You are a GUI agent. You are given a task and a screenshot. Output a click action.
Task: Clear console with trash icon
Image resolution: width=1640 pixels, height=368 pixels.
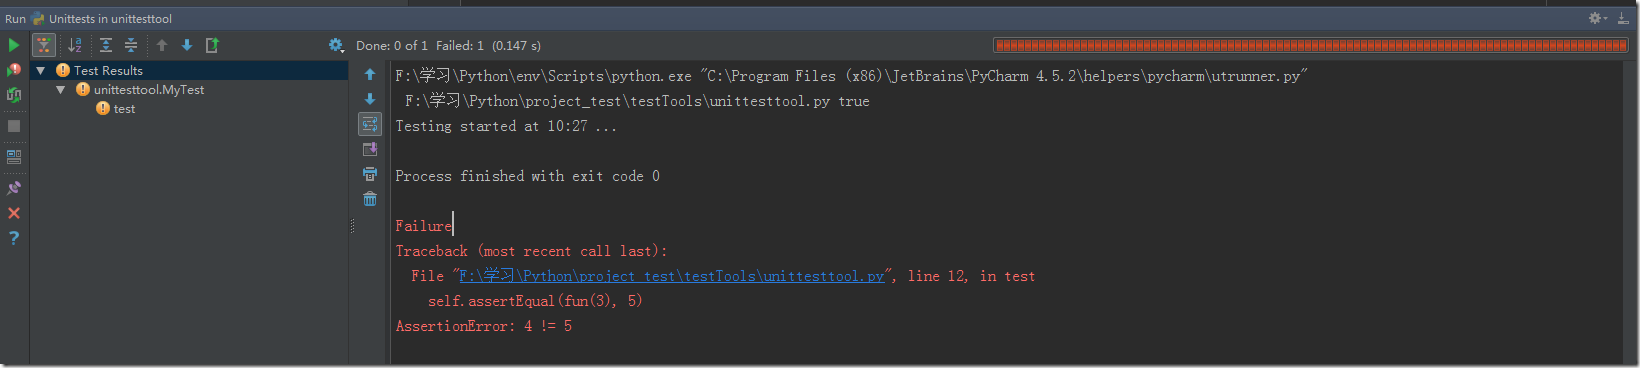(370, 199)
